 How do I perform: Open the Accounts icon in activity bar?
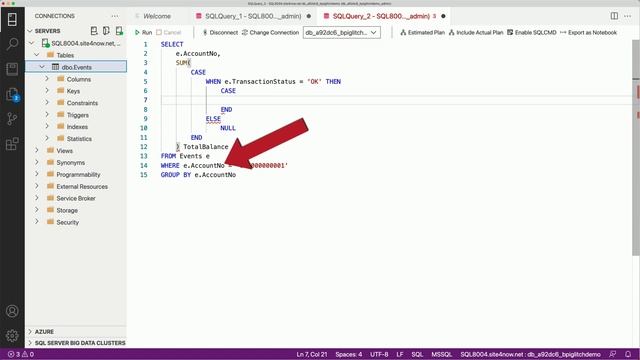coord(12,311)
